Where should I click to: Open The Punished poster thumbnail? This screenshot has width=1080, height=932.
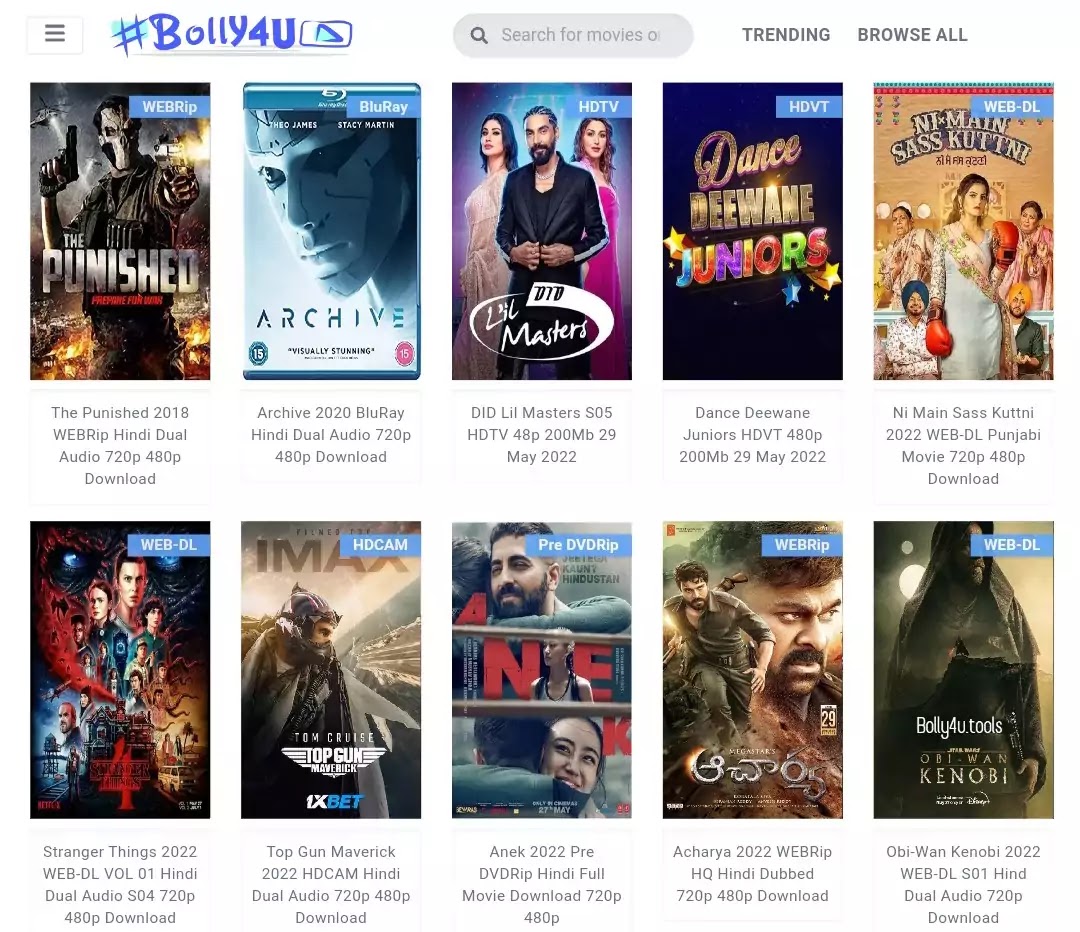coord(120,231)
